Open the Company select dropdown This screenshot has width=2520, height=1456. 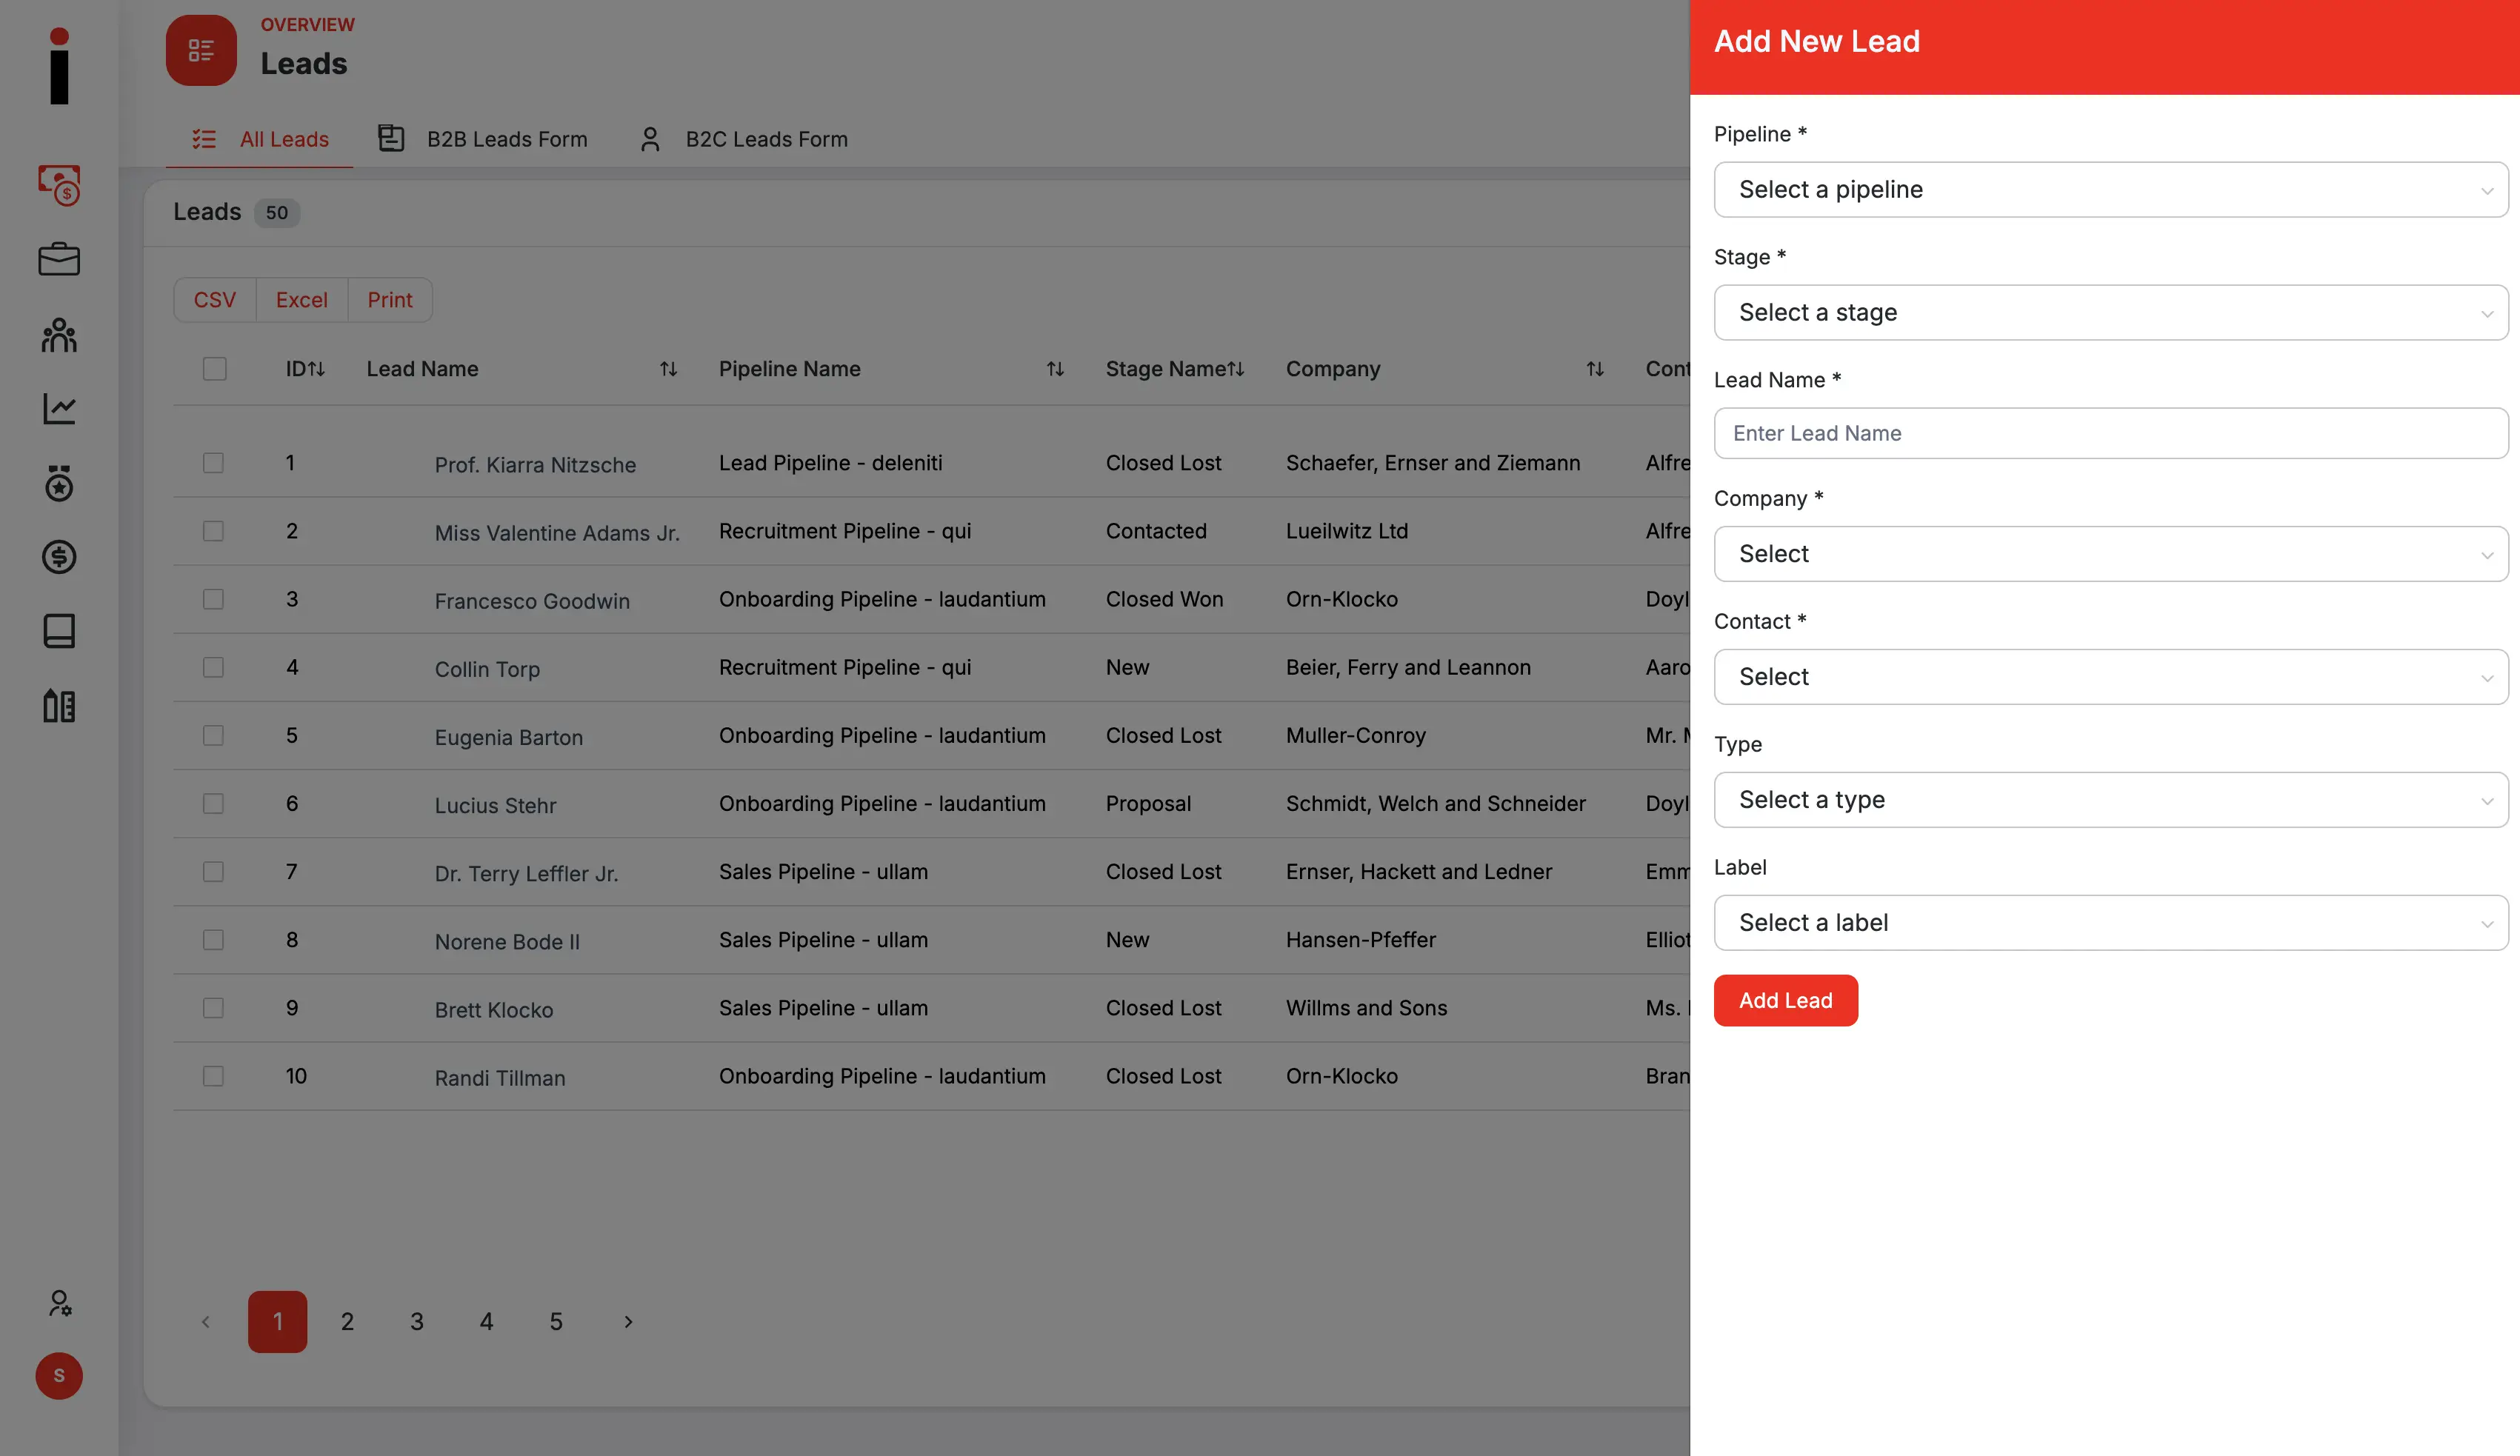coord(2111,554)
